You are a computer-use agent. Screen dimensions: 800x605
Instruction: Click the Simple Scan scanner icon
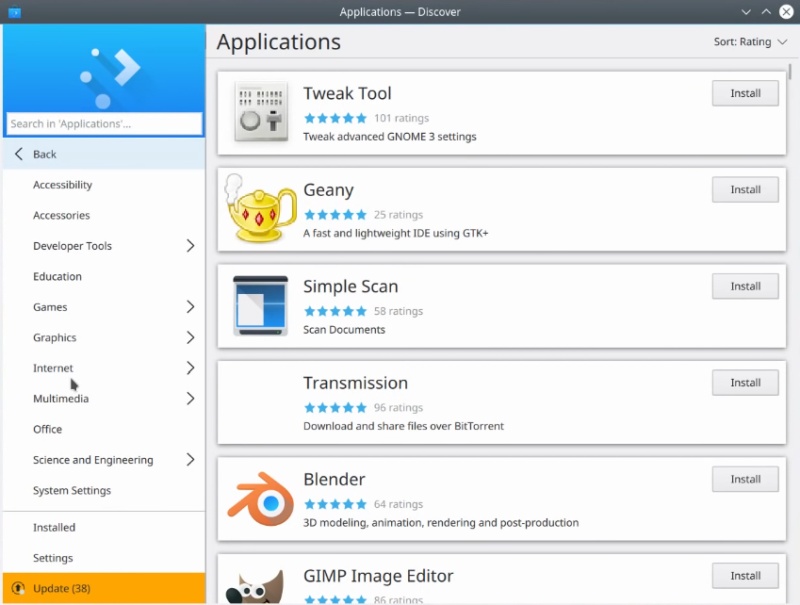point(261,306)
